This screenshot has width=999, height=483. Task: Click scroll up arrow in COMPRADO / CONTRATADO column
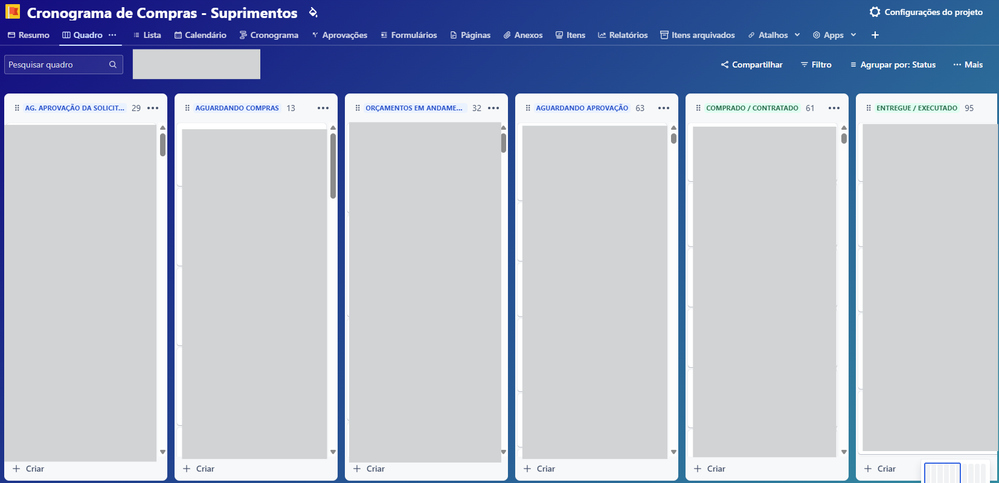[844, 127]
